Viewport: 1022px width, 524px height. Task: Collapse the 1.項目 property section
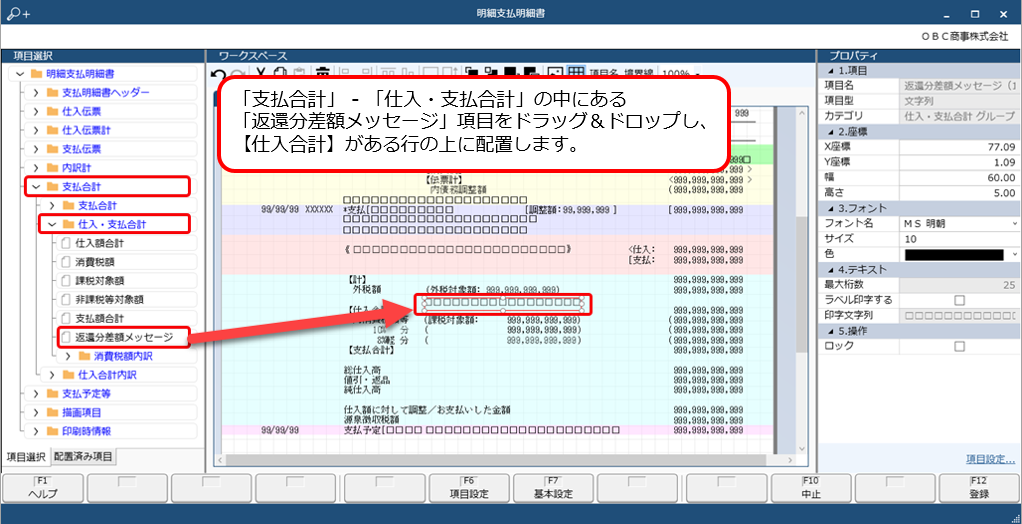pyautogui.click(x=829, y=70)
